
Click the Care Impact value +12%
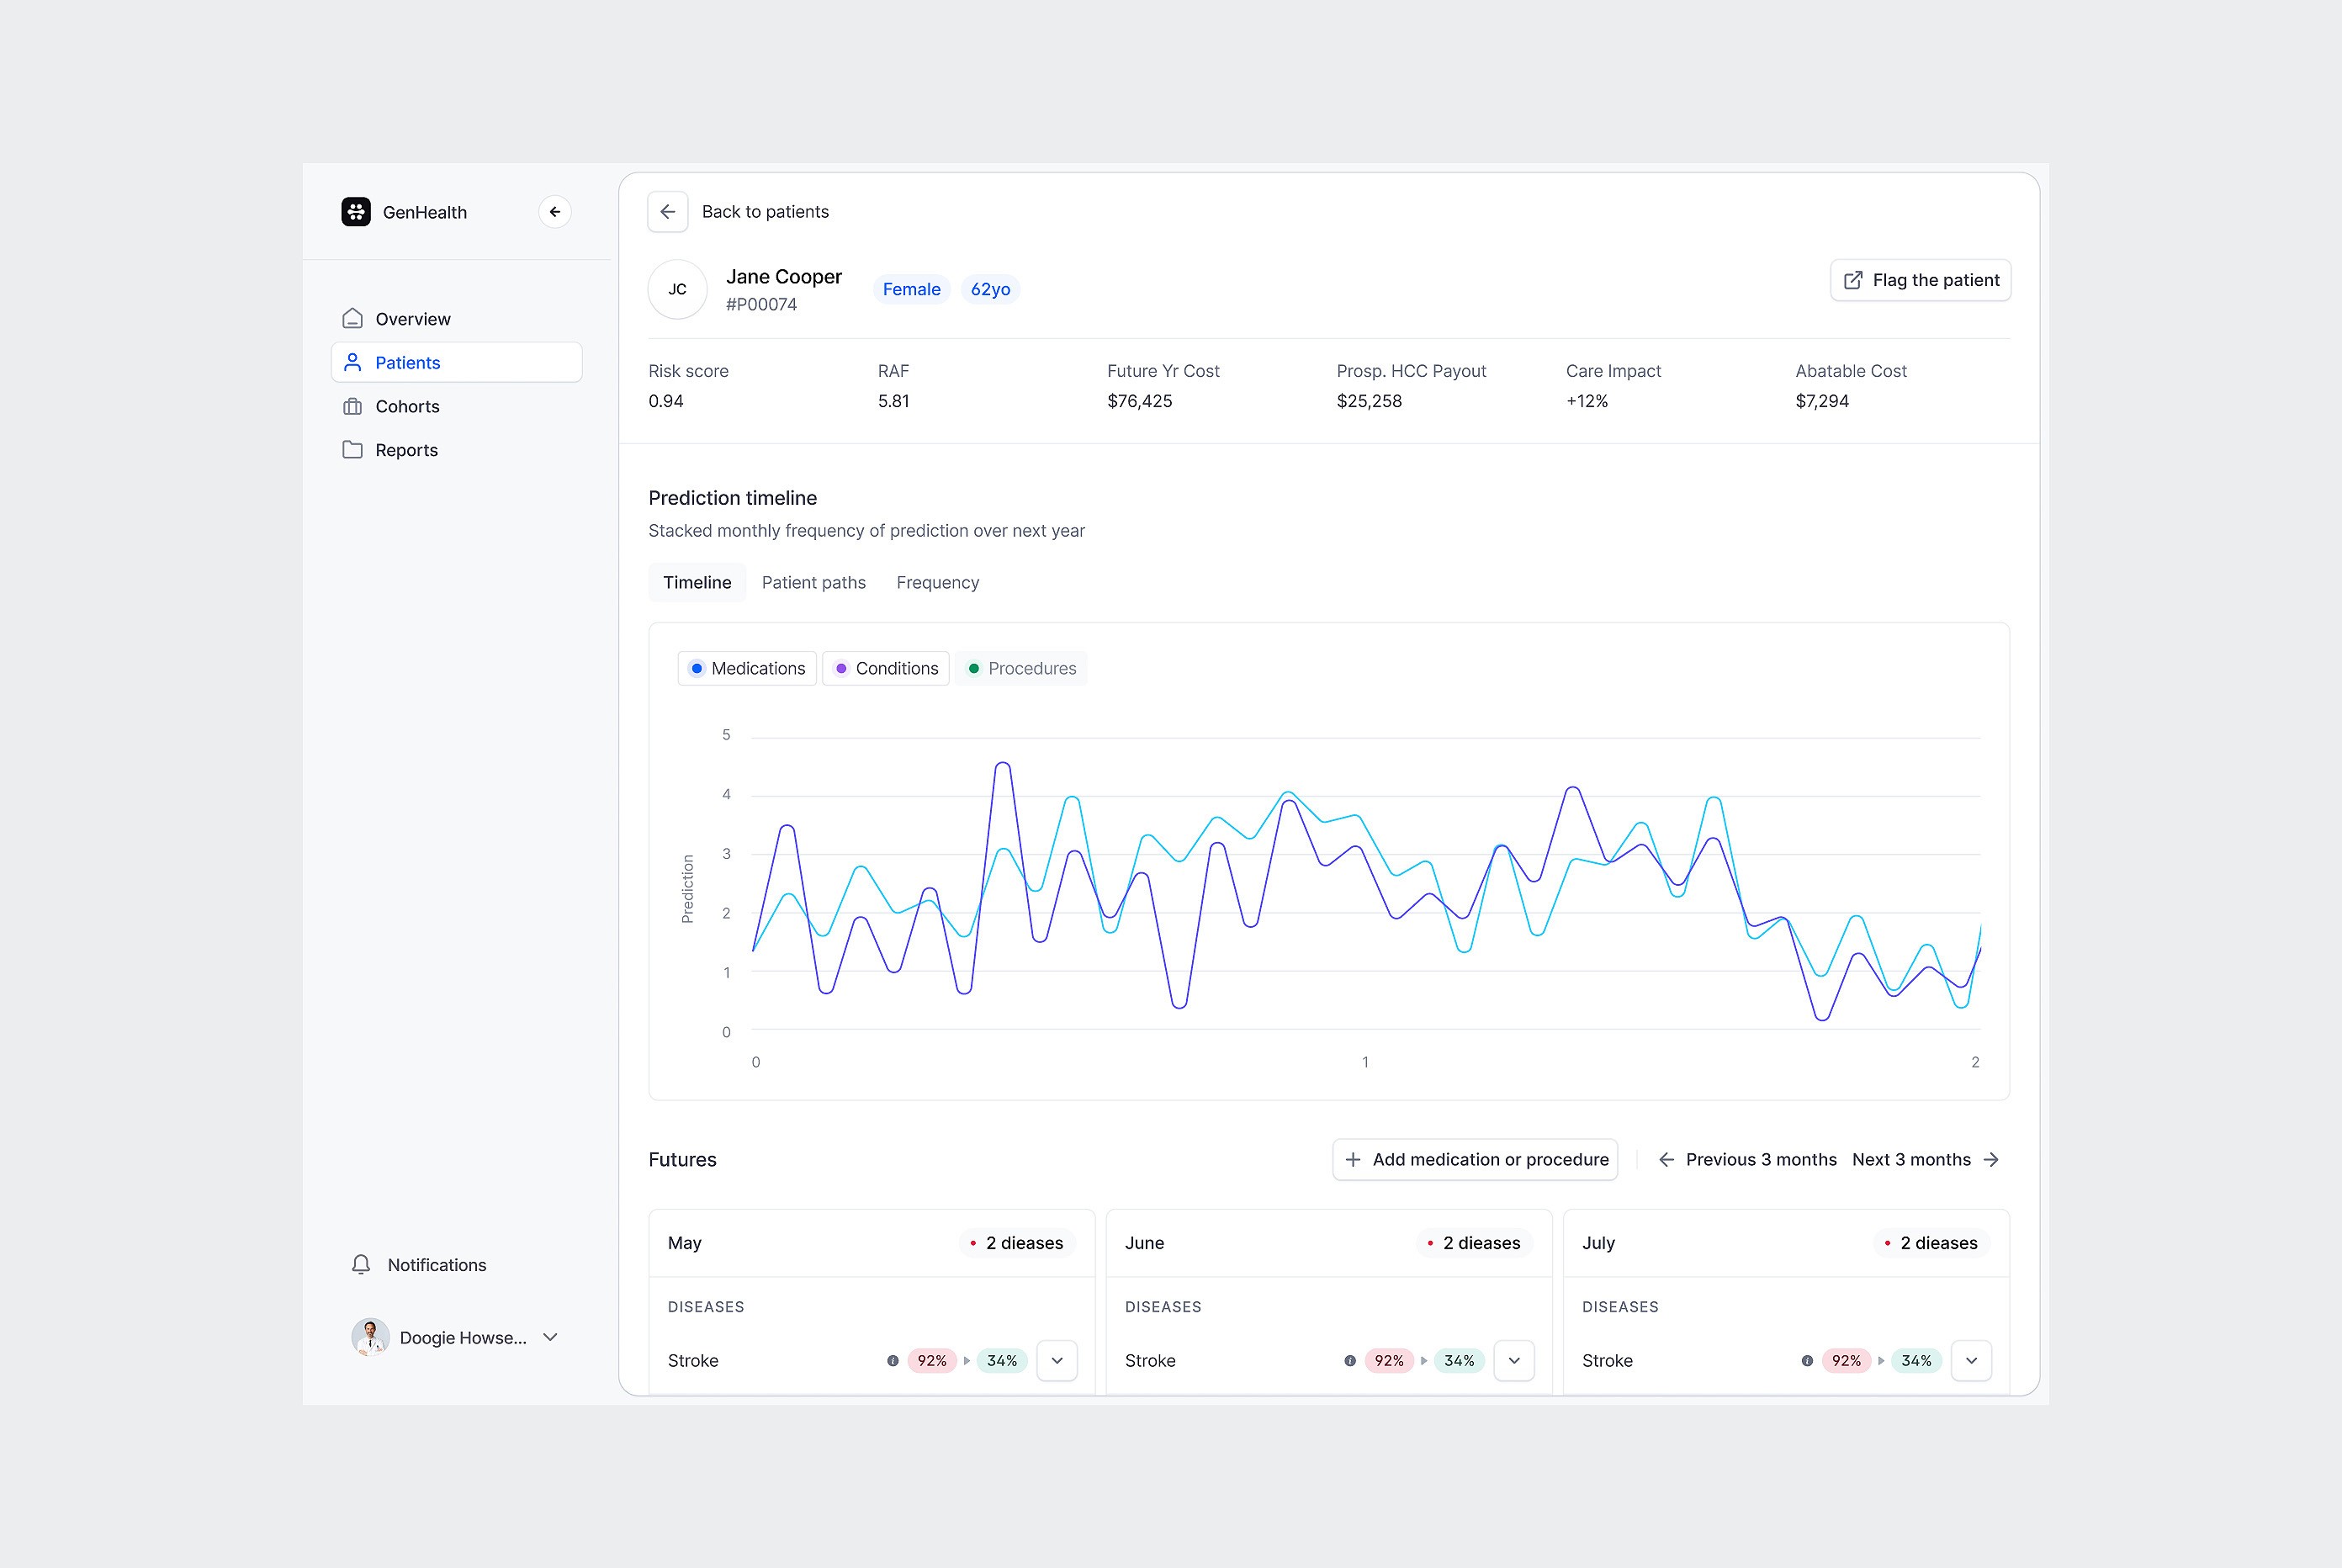pos(1587,401)
